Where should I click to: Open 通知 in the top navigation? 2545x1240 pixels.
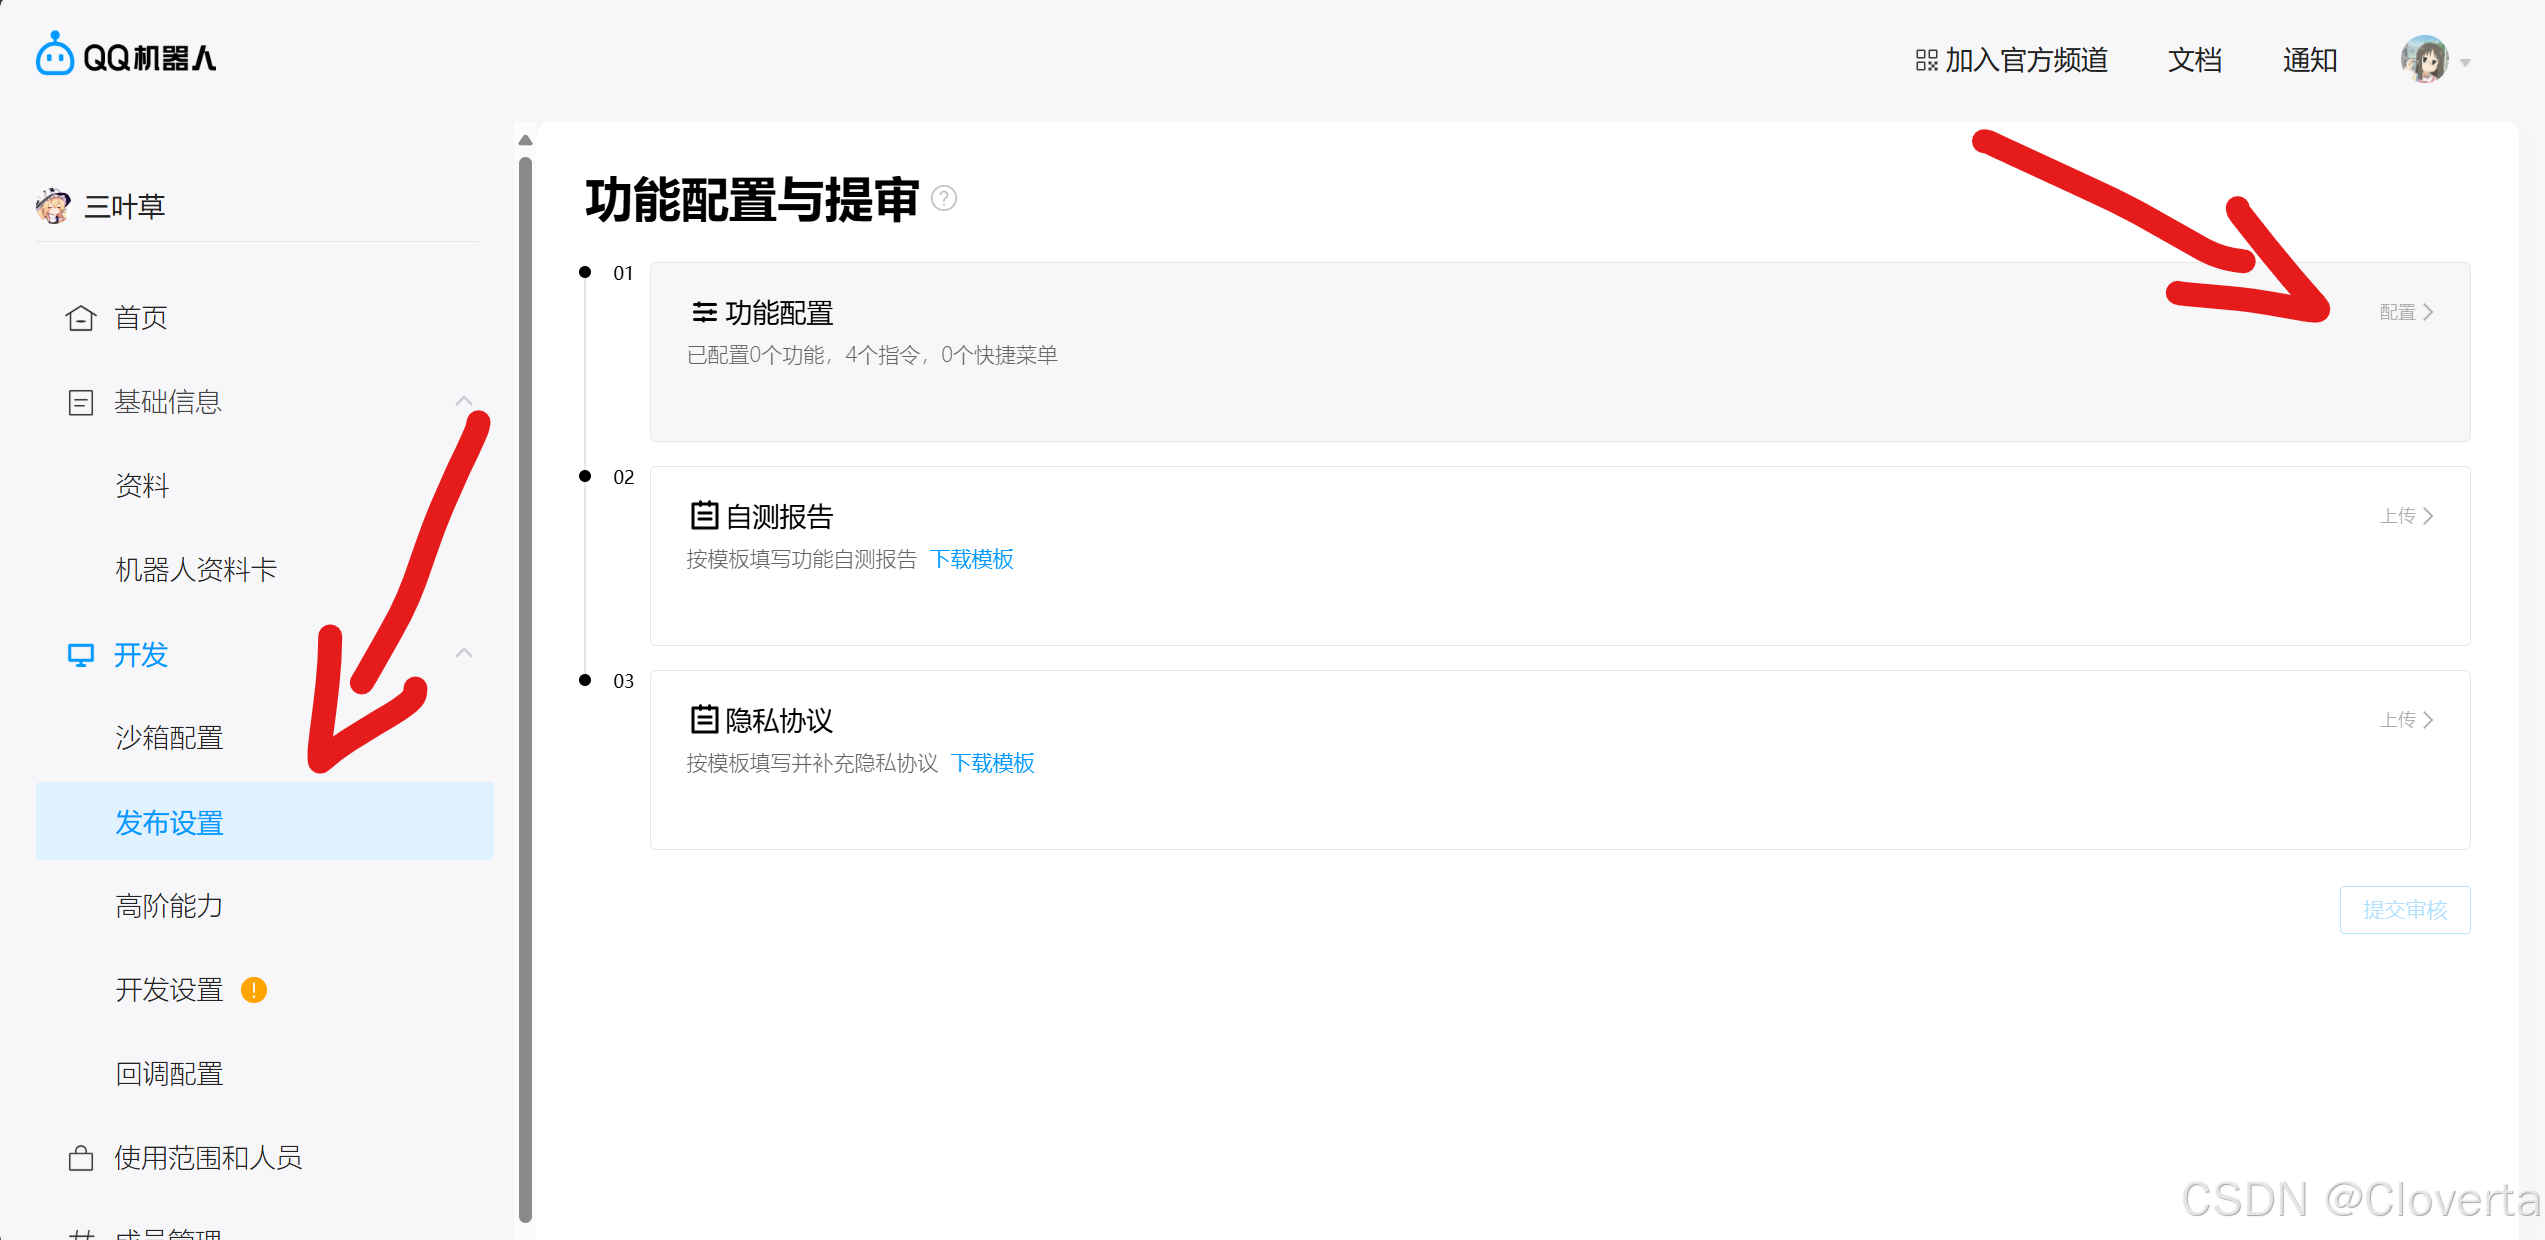coord(2309,61)
